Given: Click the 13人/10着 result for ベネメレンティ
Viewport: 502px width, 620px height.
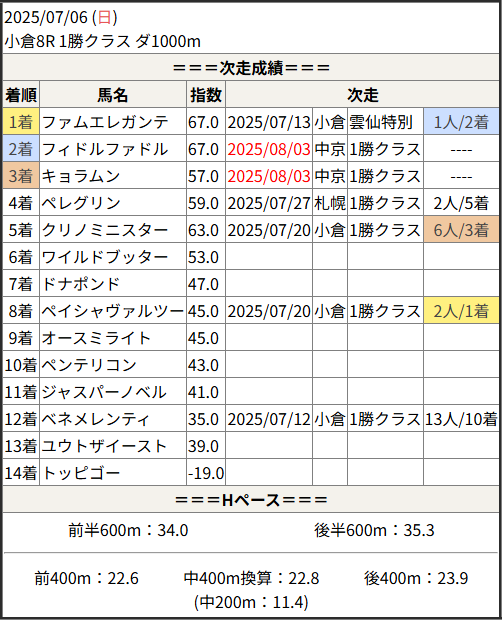Looking at the screenshot, I should coord(461,419).
